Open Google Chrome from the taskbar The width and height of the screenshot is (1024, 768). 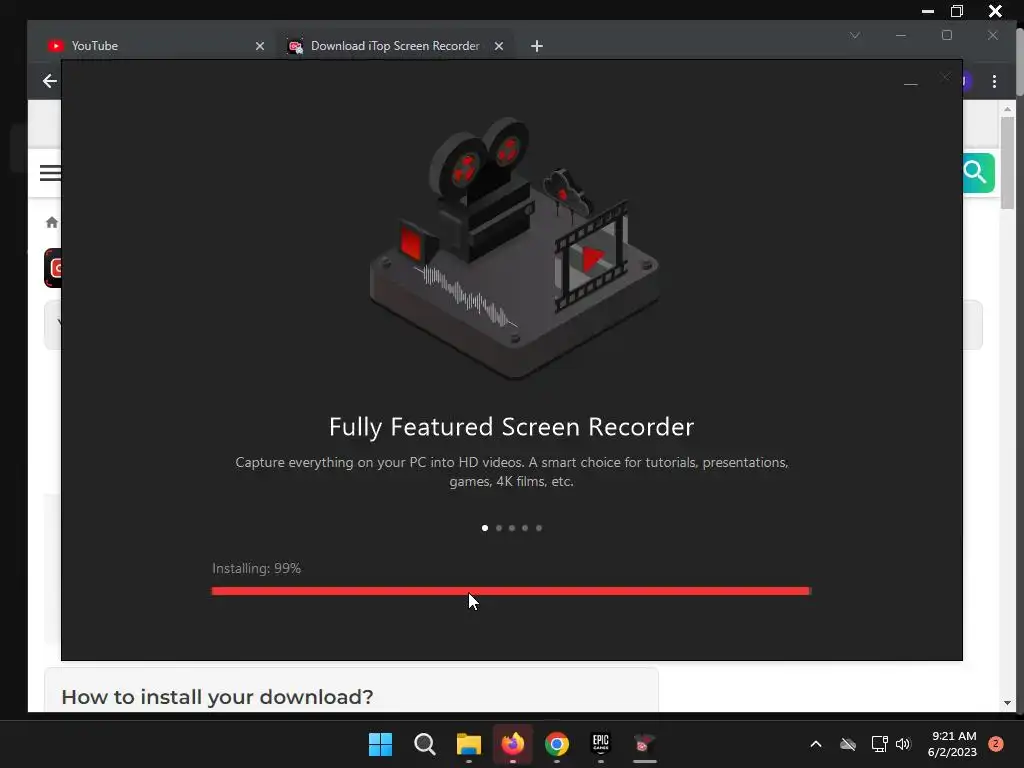[x=557, y=744]
